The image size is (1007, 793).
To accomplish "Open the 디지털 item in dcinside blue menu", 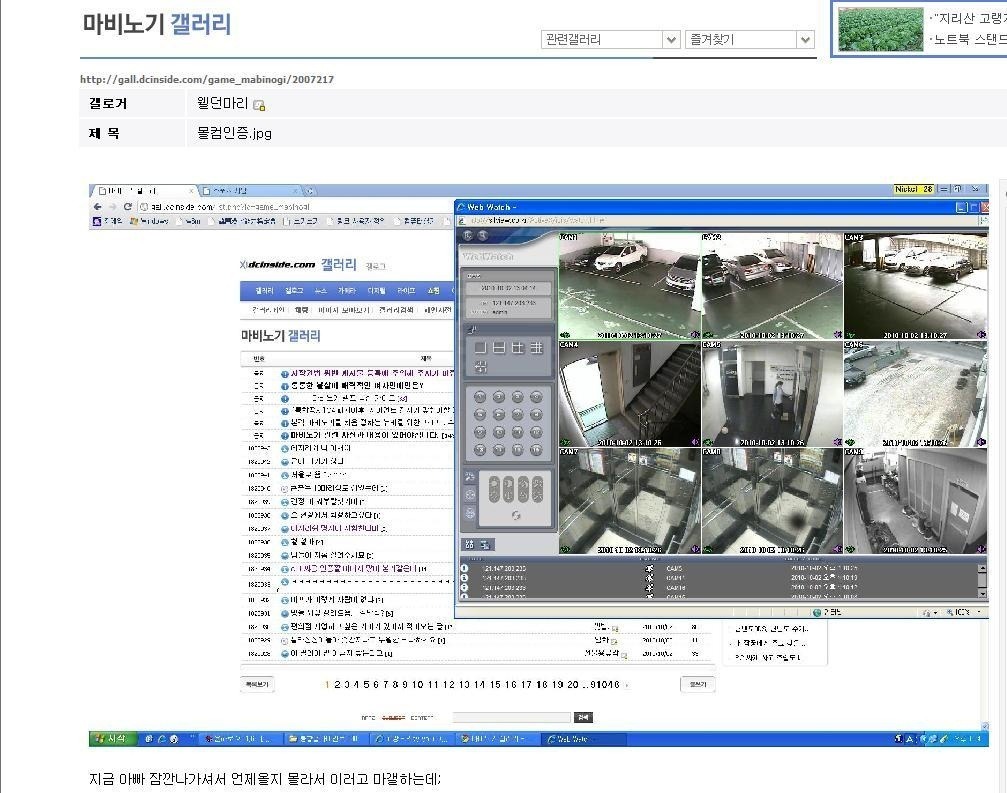I will click(376, 291).
